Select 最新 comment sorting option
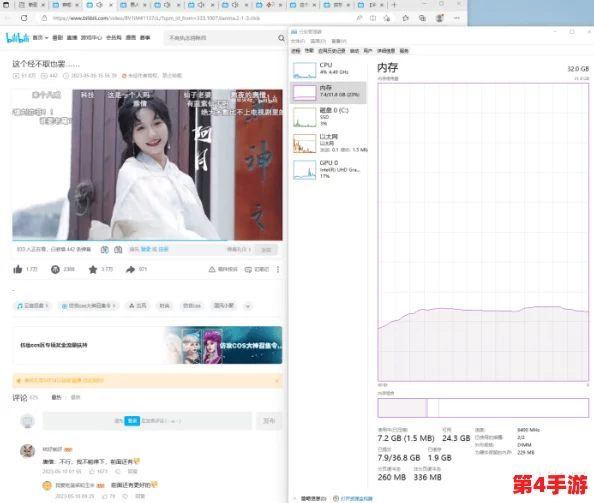 point(75,397)
